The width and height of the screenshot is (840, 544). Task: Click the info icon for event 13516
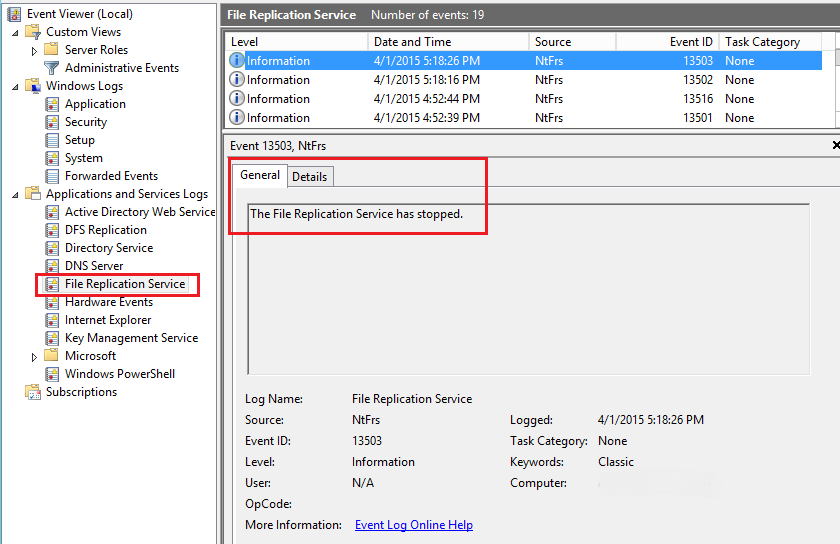pos(237,99)
